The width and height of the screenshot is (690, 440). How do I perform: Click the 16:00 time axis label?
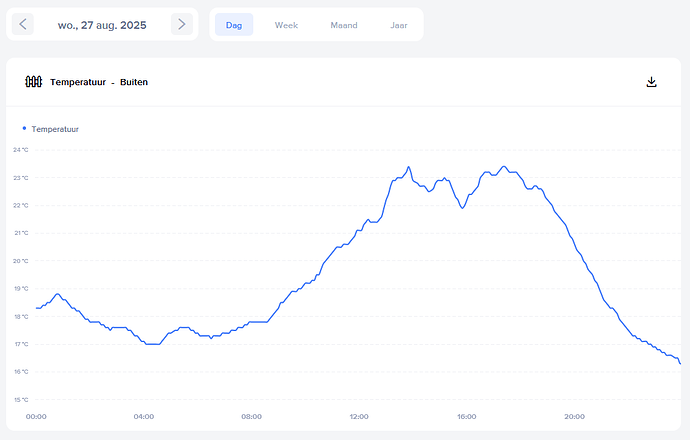tap(467, 416)
